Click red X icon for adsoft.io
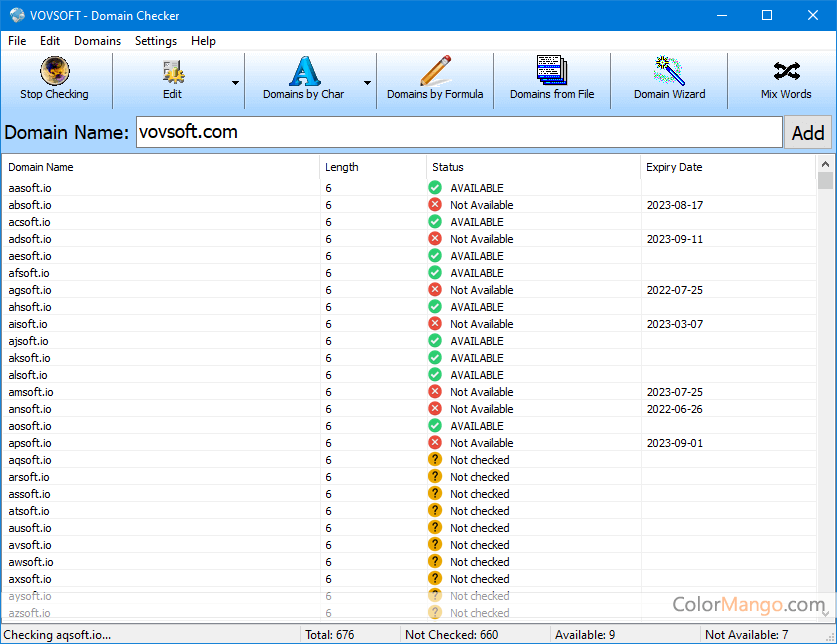The height and width of the screenshot is (644, 837). 435,239
